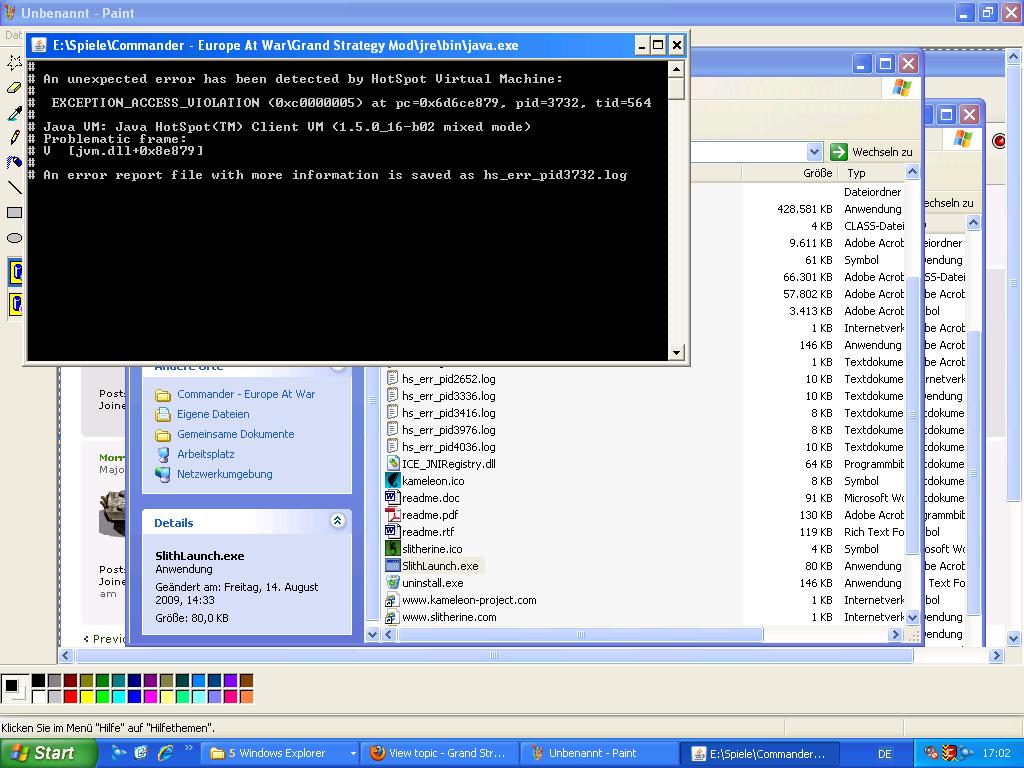Screen dimensions: 1024x768
Task: Pick the magenta color swatch
Action: coord(150,697)
